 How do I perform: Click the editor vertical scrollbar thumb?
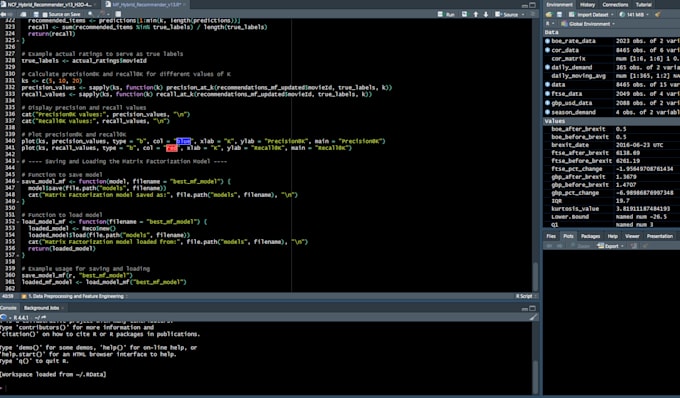[535, 276]
